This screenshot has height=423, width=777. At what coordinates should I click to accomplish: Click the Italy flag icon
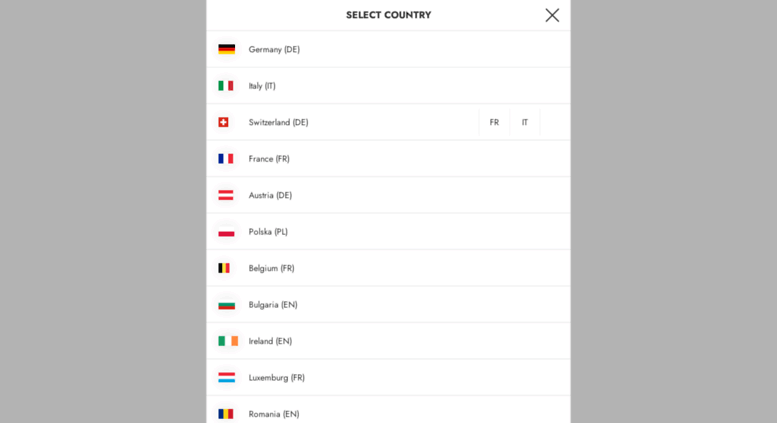pos(226,86)
